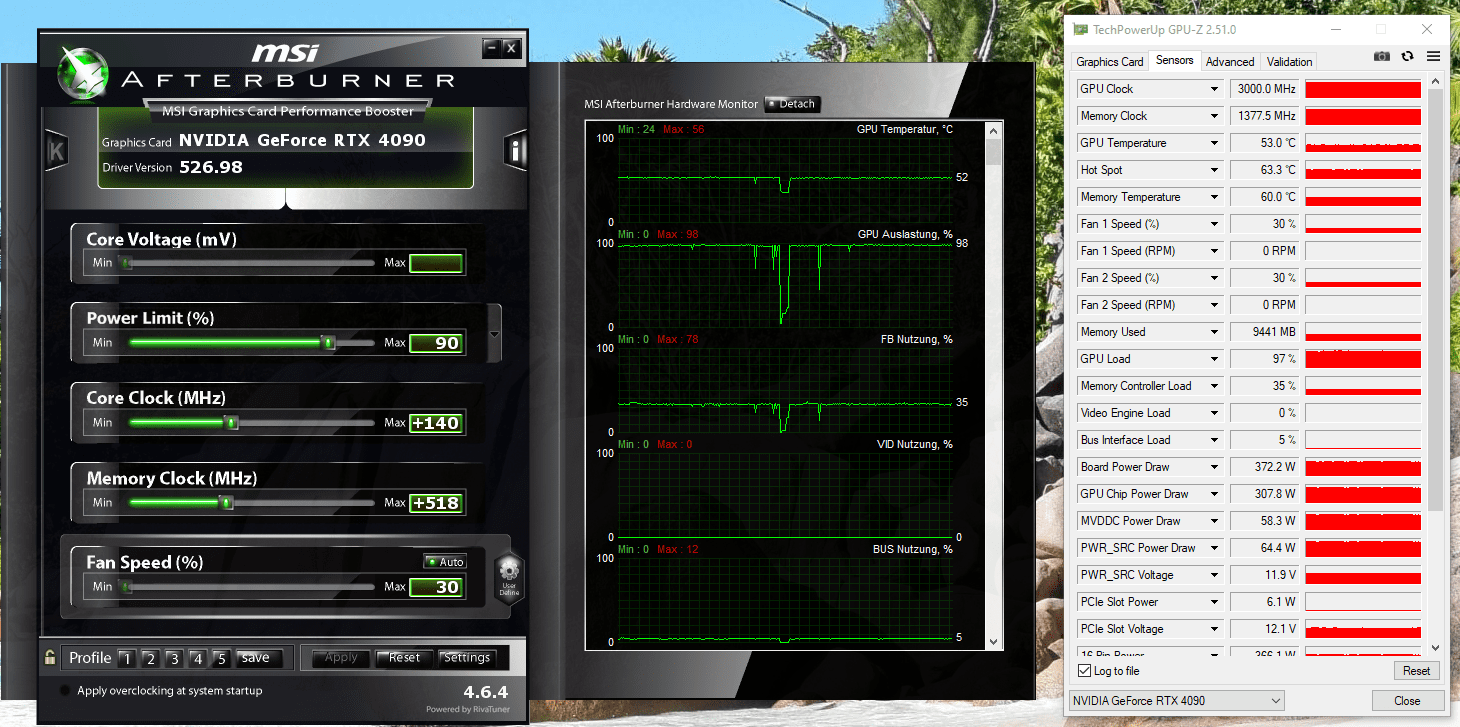Click the Core Clock slider handle
The width and height of the screenshot is (1460, 727).
point(232,423)
